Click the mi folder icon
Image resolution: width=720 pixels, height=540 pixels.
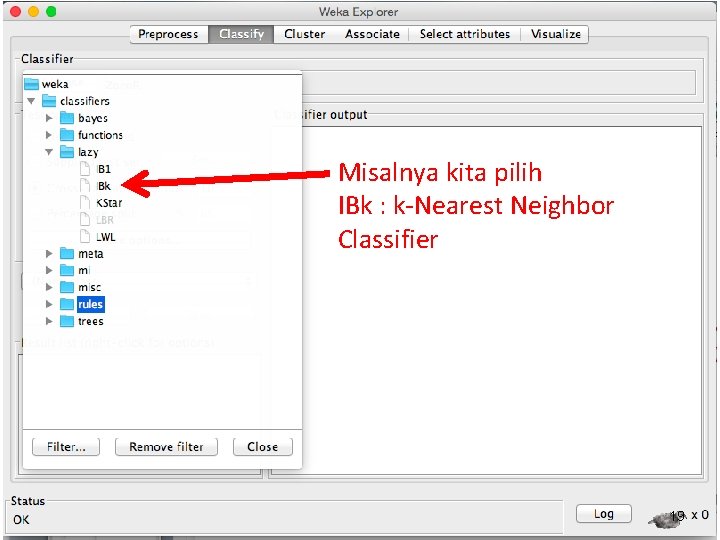(67, 270)
